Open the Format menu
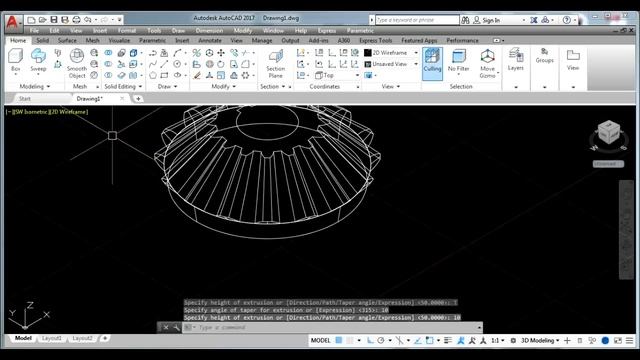The height and width of the screenshot is (360, 640). 127,31
